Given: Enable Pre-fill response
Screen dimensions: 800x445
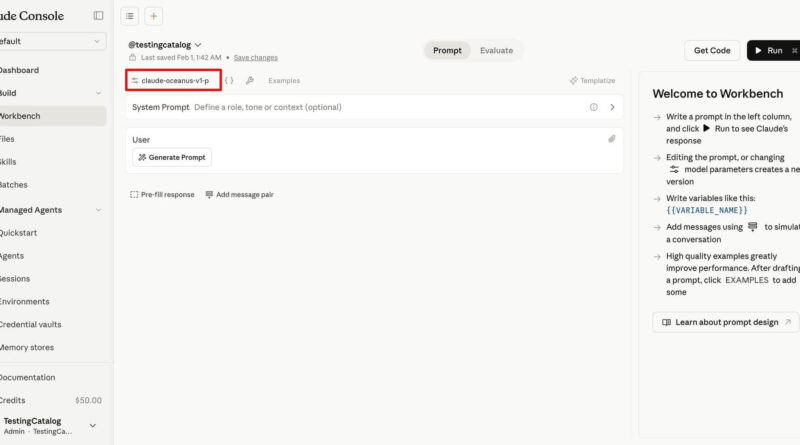Looking at the screenshot, I should [162, 194].
